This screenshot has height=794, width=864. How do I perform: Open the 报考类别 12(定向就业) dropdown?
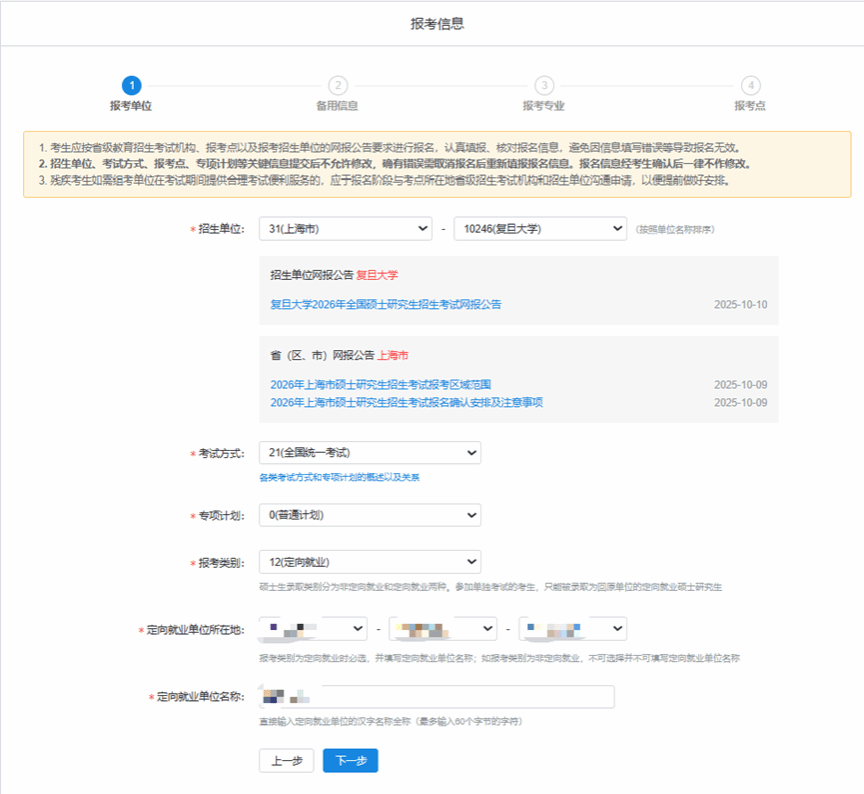coord(369,562)
